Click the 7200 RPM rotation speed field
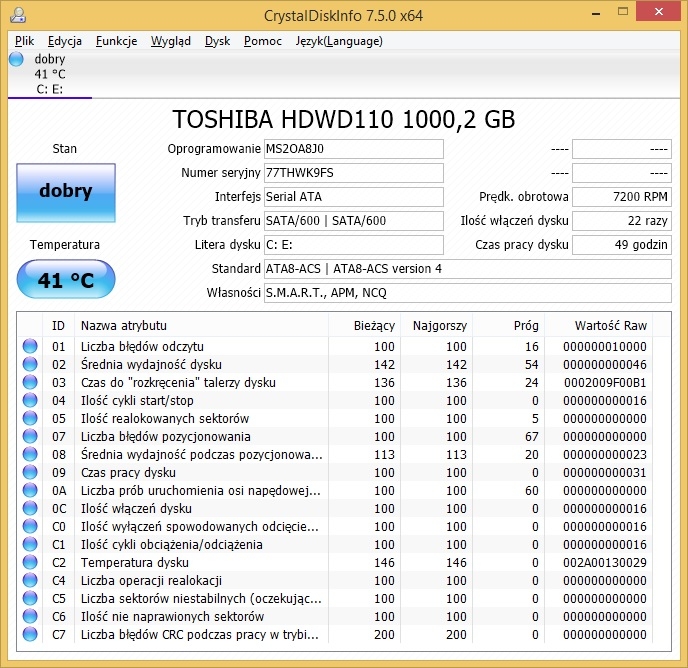 click(x=622, y=197)
